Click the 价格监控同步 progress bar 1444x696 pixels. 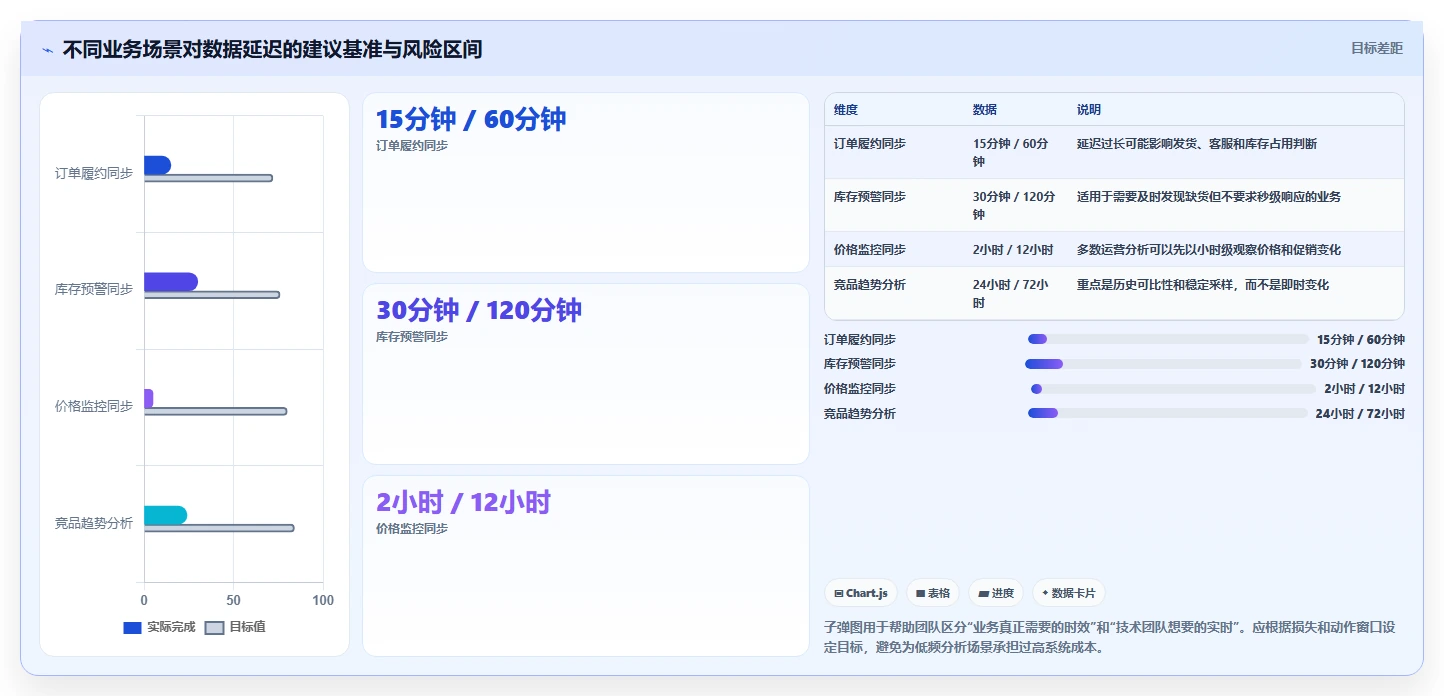pyautogui.click(x=1173, y=389)
